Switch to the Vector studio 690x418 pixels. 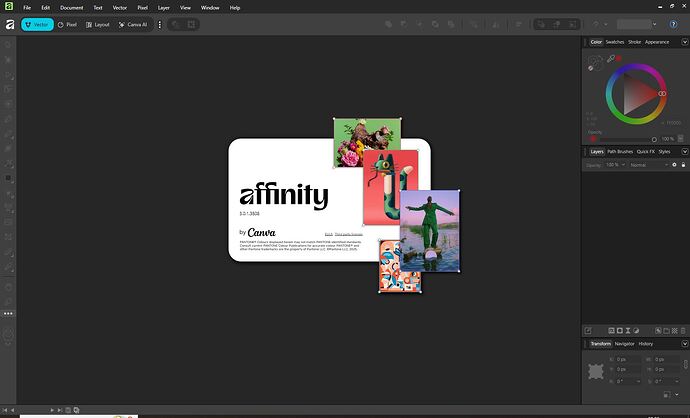coord(37,25)
